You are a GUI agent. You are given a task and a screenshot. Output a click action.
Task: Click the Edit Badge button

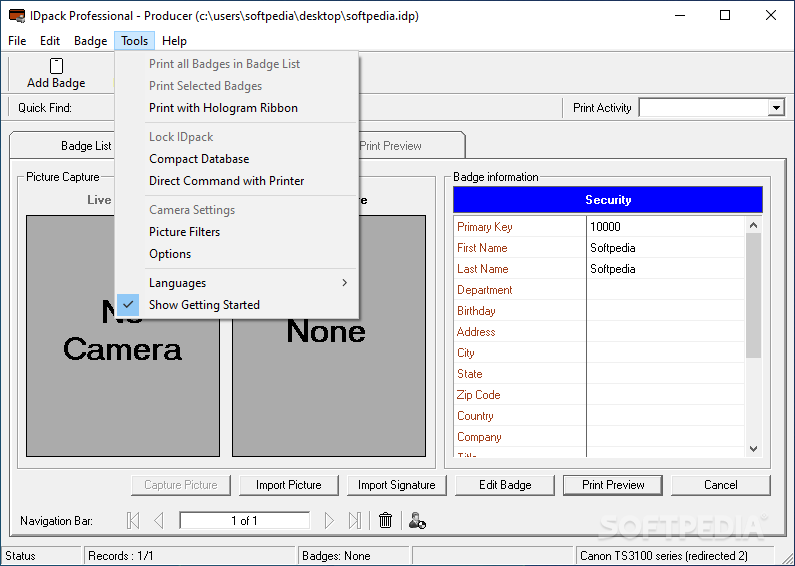coord(505,485)
